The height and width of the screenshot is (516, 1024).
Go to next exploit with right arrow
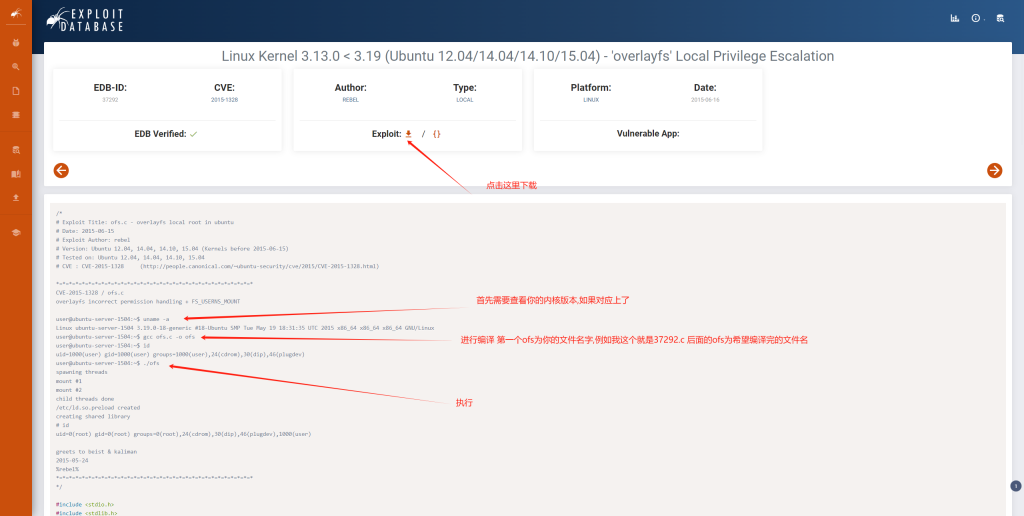click(x=994, y=170)
